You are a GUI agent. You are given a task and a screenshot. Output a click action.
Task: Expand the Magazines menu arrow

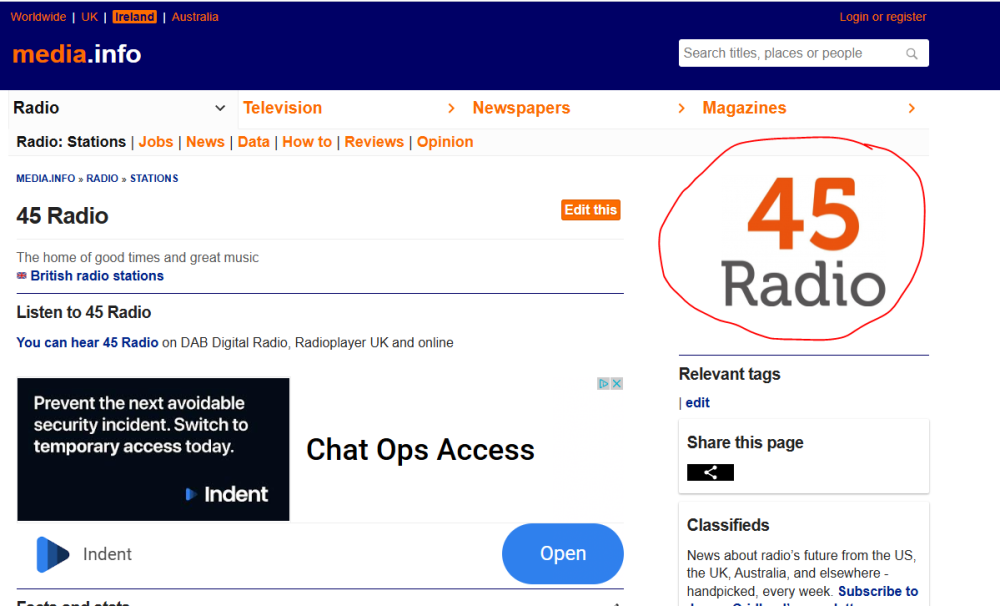(911, 108)
